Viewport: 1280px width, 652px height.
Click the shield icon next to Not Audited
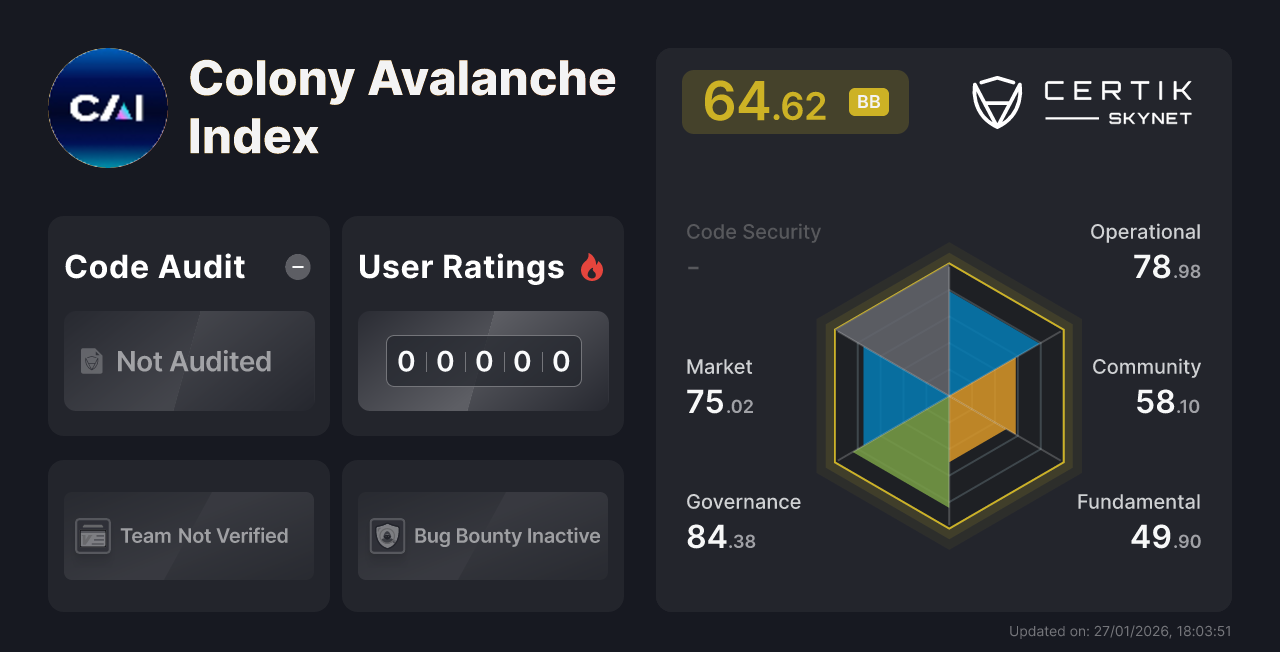[92, 361]
